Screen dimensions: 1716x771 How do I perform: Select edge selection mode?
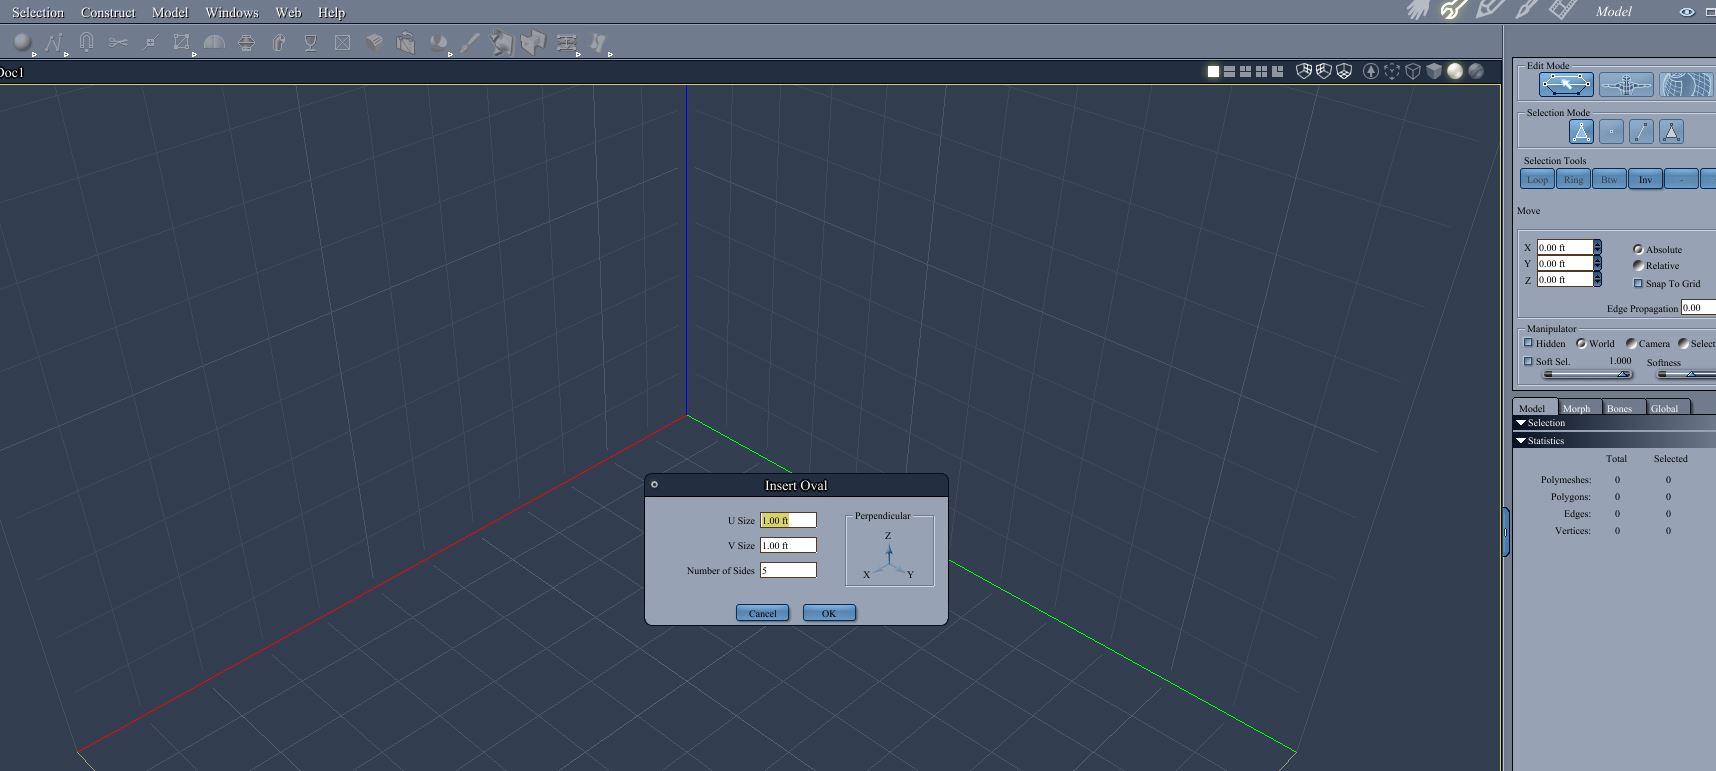click(1641, 131)
